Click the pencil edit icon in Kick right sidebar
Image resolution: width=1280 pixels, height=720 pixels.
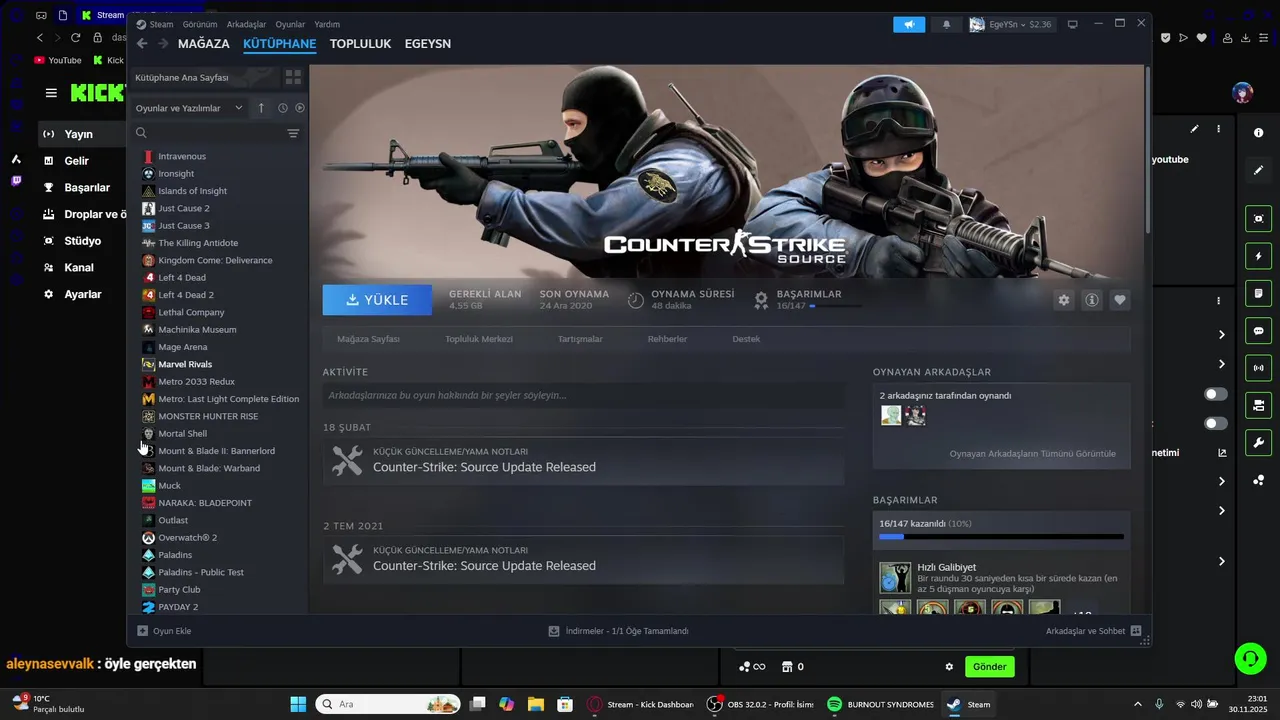(x=1258, y=170)
